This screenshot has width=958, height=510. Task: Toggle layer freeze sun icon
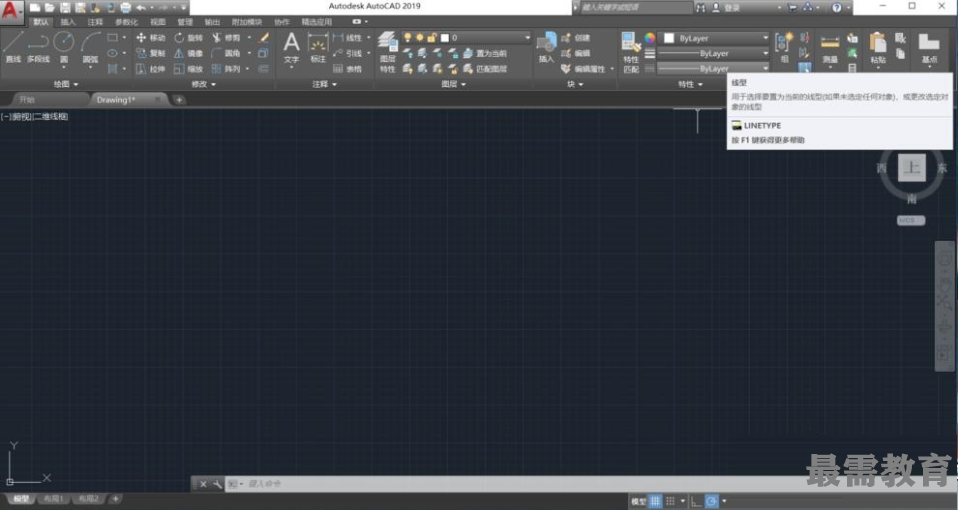[420, 37]
